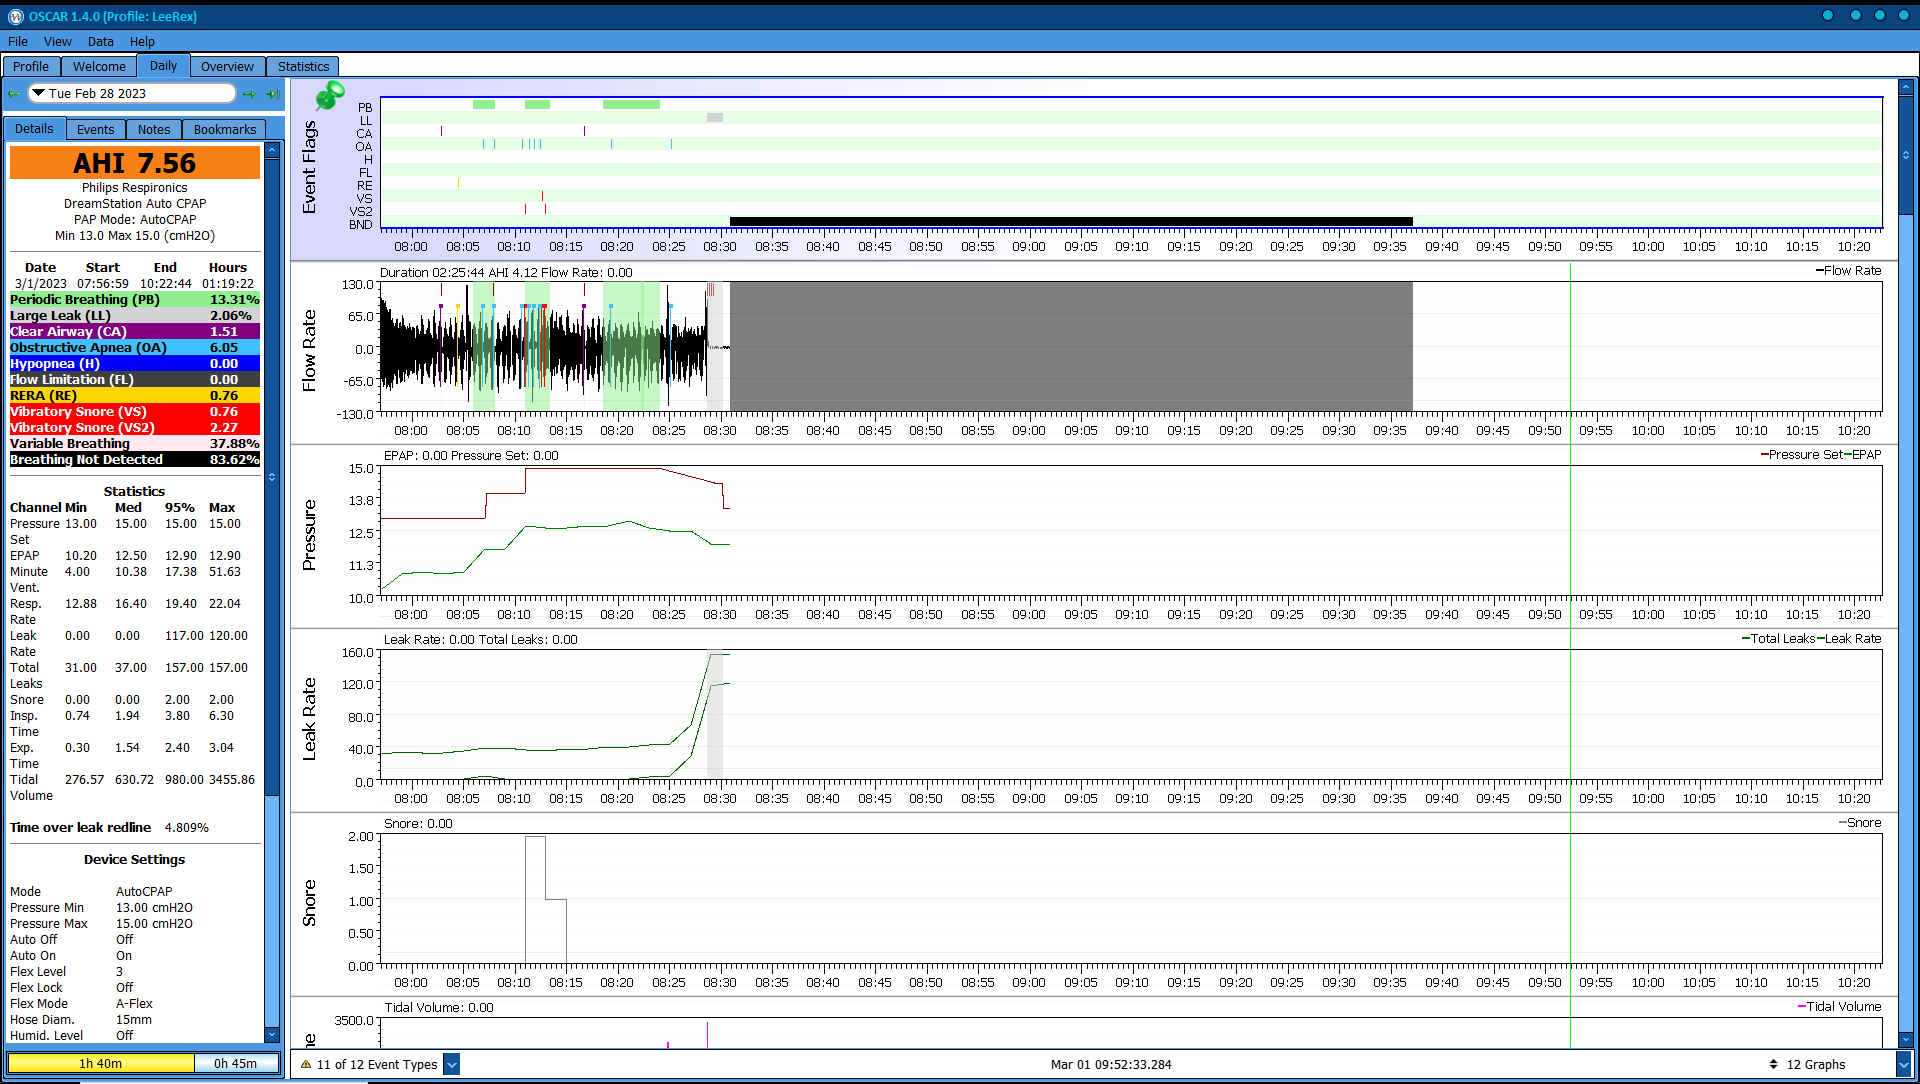Click the Periodic Breathing (PB) row
1920x1084 pixels.
(x=135, y=299)
